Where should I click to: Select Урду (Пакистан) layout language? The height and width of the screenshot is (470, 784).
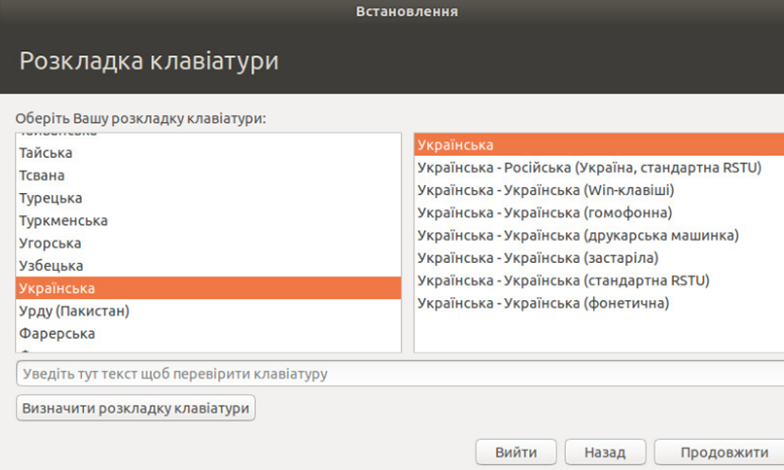(74, 311)
